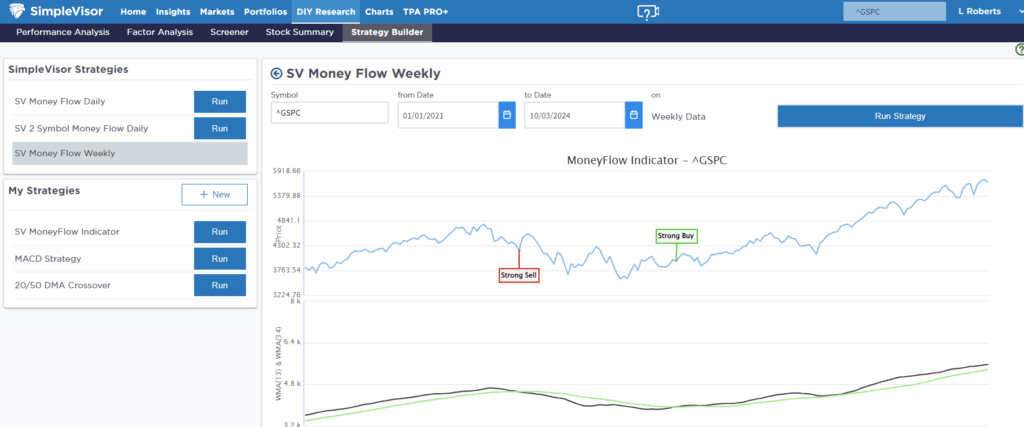Open the to Date calendar picker

(633, 116)
